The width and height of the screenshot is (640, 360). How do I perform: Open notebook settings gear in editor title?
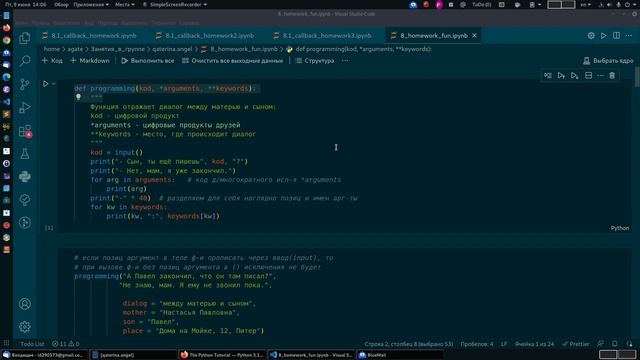(591, 36)
